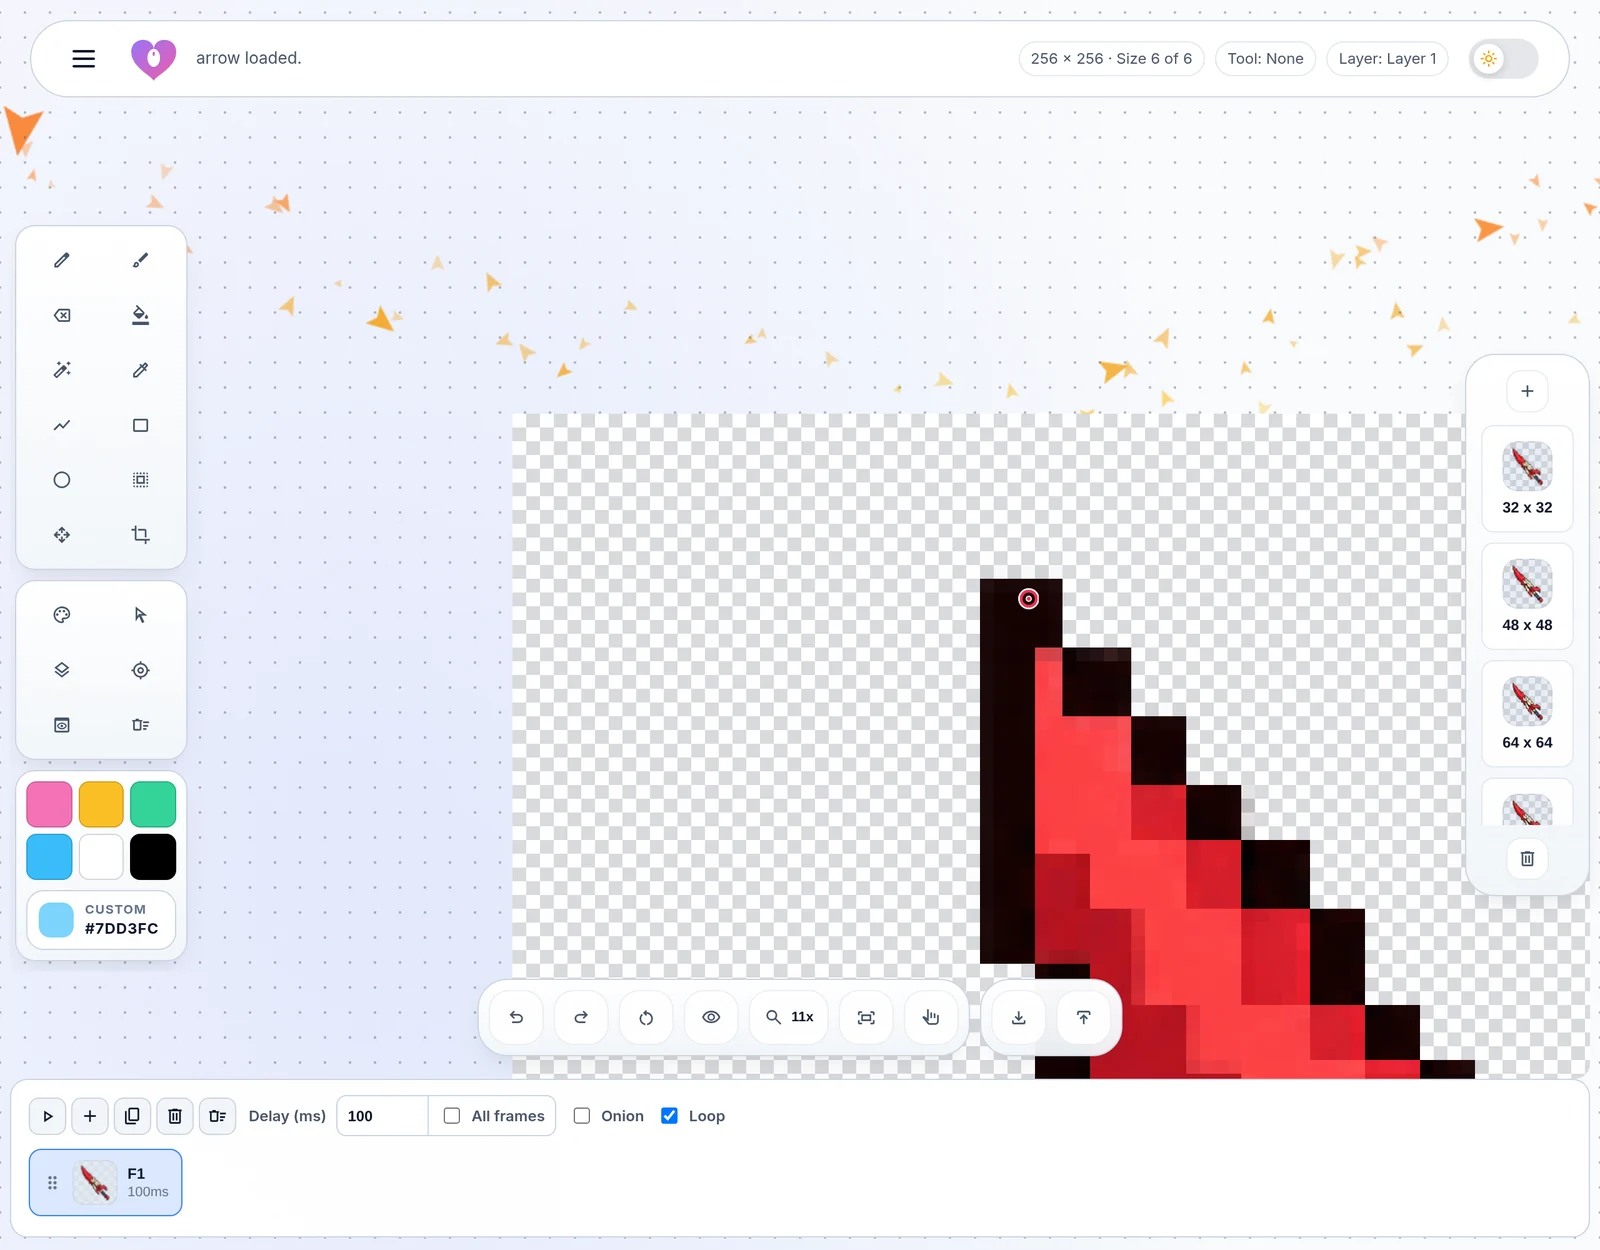The width and height of the screenshot is (1600, 1250).
Task: Enable the All frames checkbox
Action: 452,1116
